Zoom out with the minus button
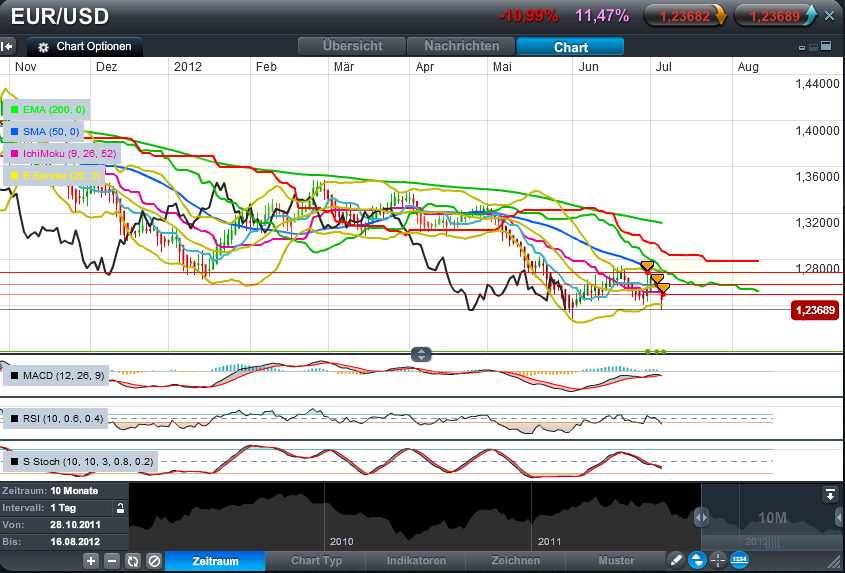Image resolution: width=845 pixels, height=573 pixels. click(x=112, y=561)
